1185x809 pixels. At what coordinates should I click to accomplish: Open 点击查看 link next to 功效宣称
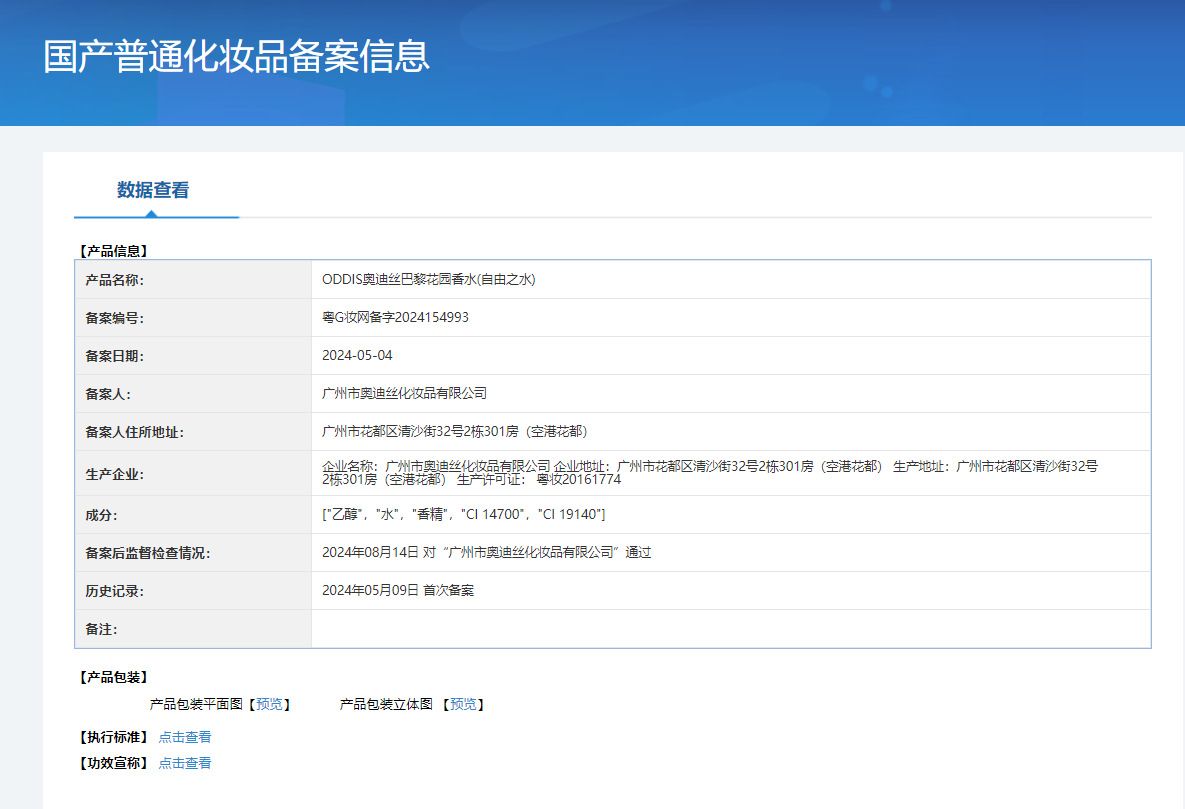coord(184,763)
